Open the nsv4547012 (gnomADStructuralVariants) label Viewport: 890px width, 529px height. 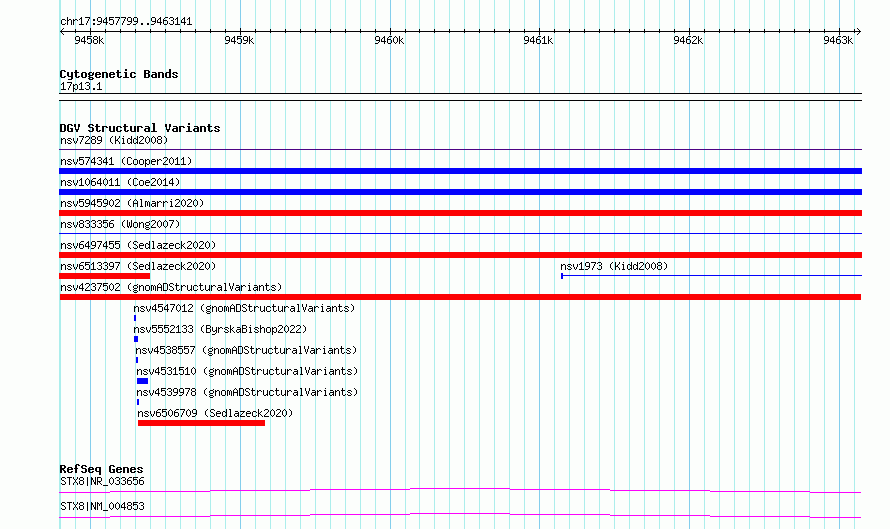(x=244, y=308)
